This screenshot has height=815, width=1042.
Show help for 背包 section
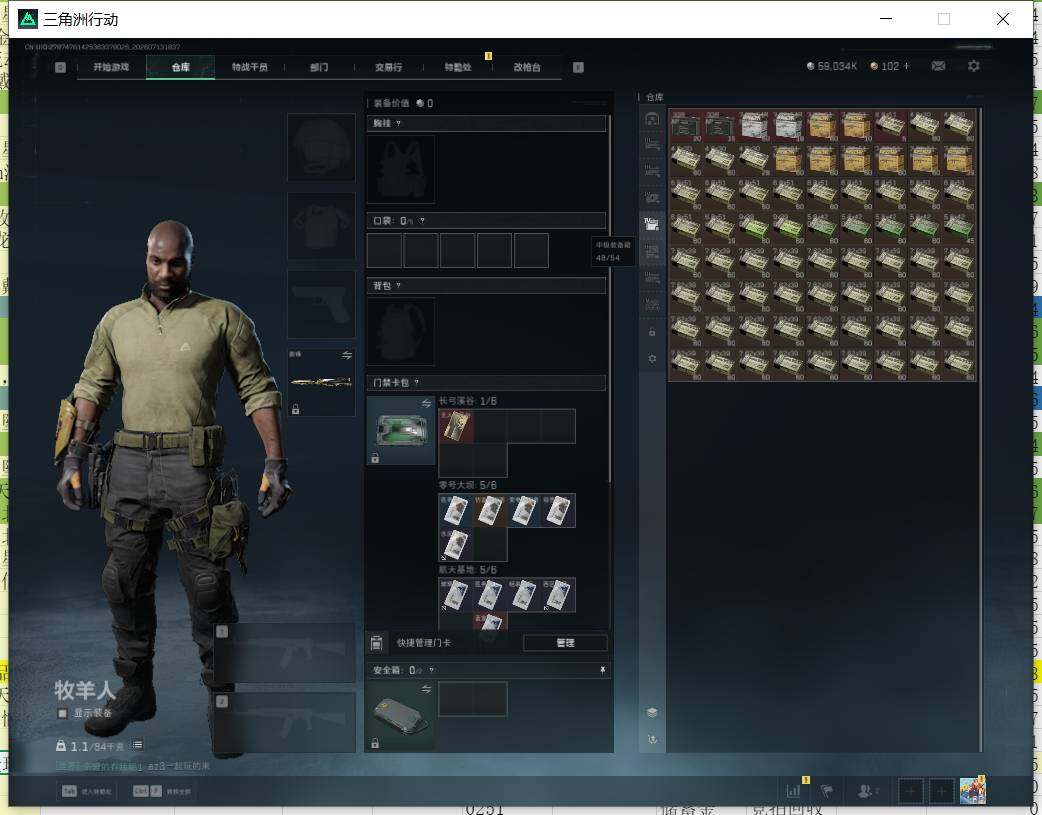(398, 286)
